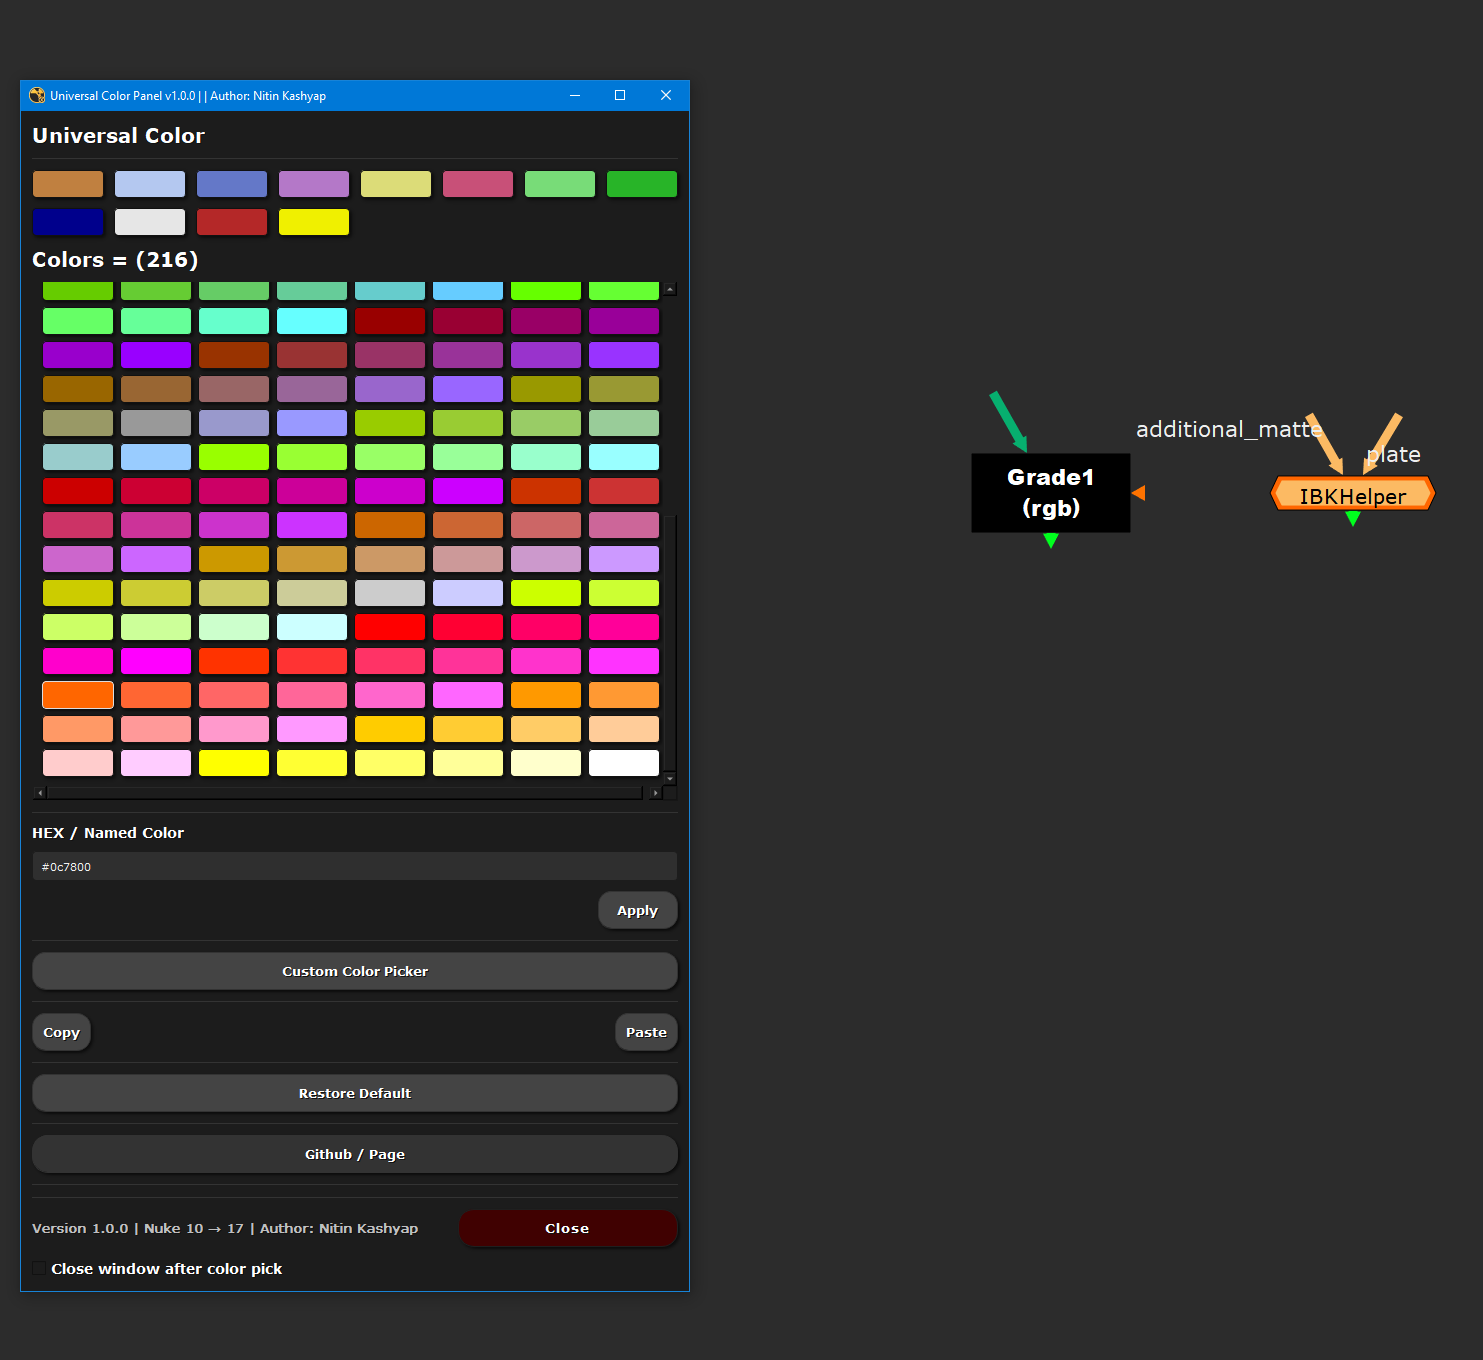Click the green output arrow below Grade1
This screenshot has height=1360, width=1483.
[1051, 541]
